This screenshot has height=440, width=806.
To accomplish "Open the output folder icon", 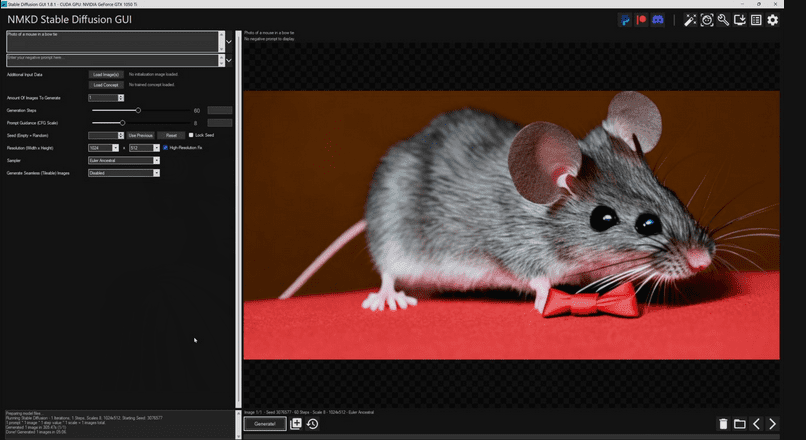I will click(740, 424).
